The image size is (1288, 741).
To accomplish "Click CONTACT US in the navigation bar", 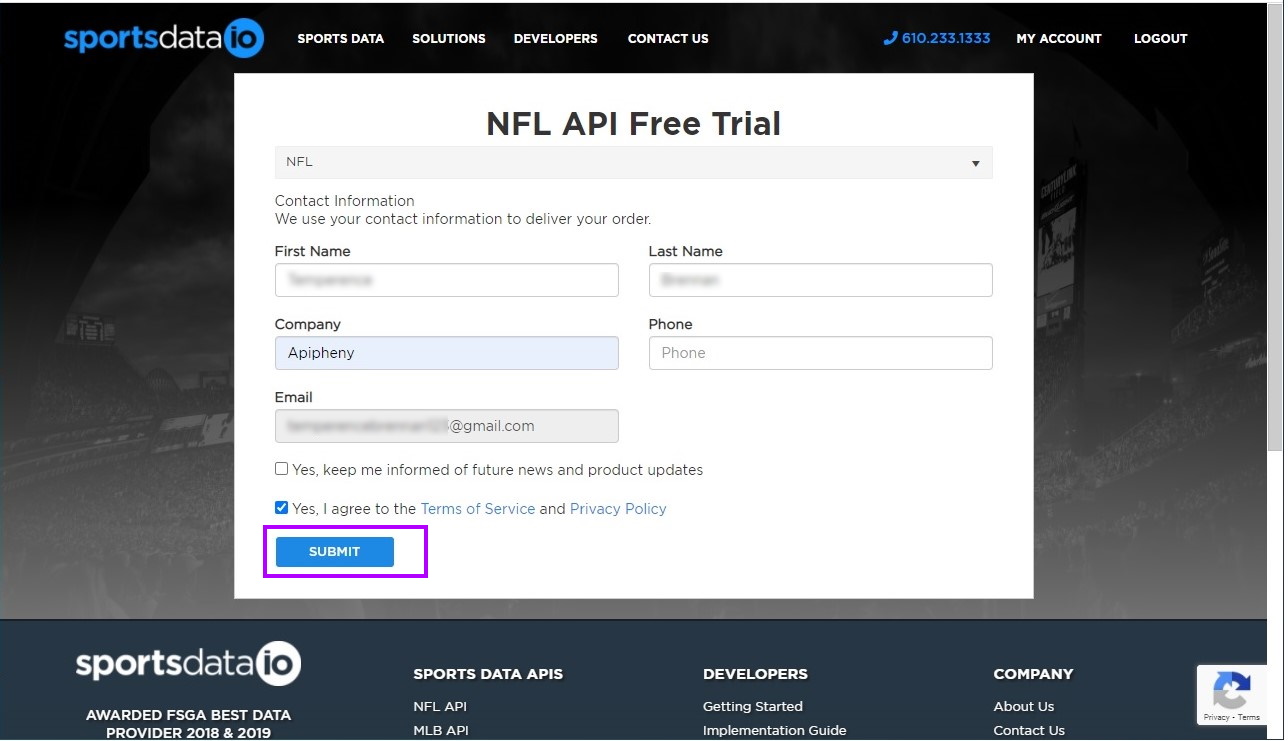I will (x=667, y=39).
